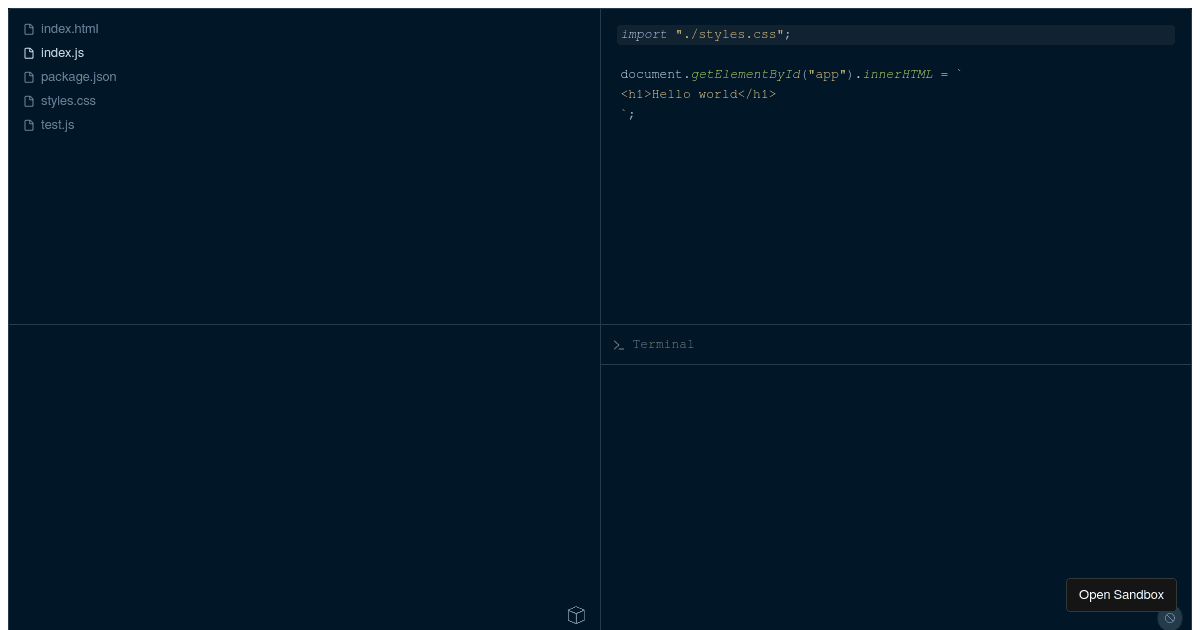Select the highlighted import styles.css line

coord(705,34)
